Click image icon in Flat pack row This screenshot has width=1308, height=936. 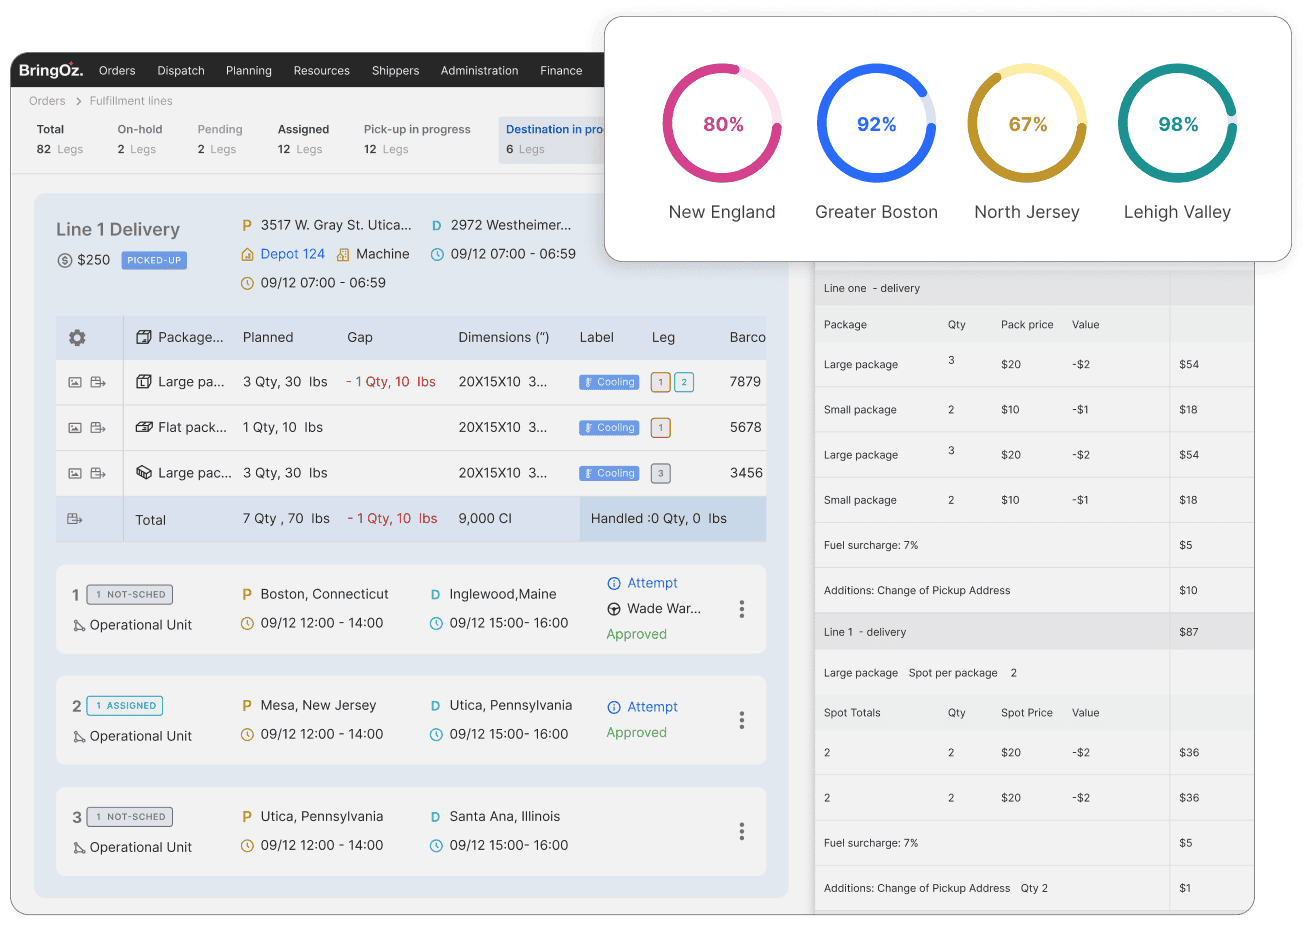point(75,428)
